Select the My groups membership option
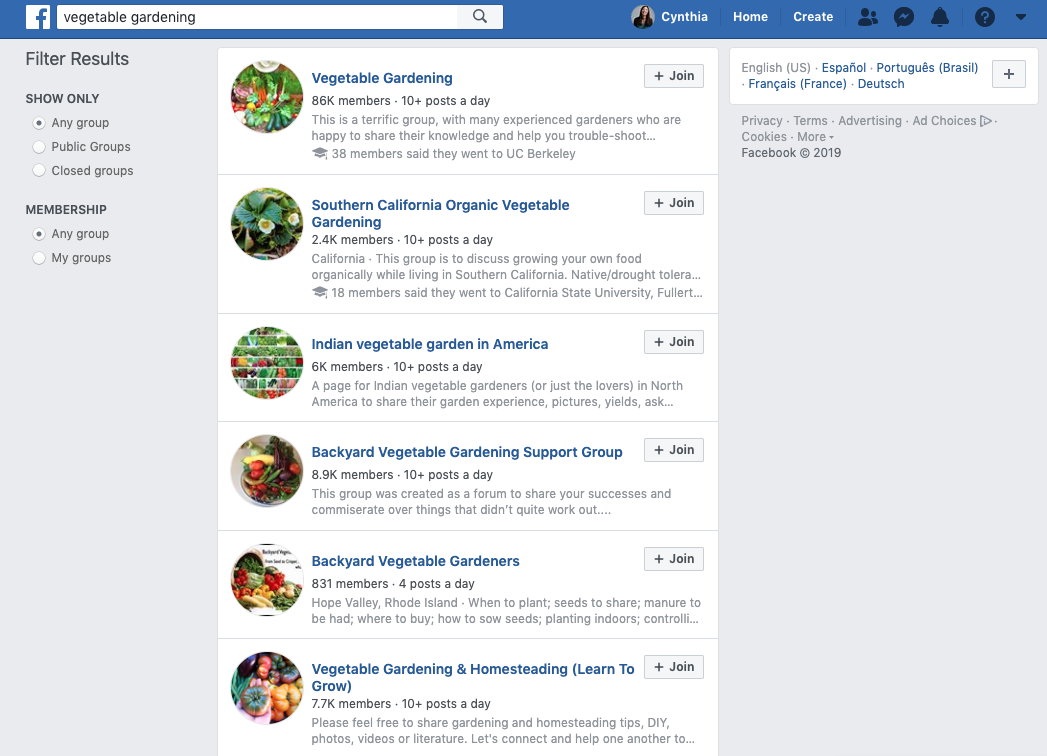 tap(72, 258)
